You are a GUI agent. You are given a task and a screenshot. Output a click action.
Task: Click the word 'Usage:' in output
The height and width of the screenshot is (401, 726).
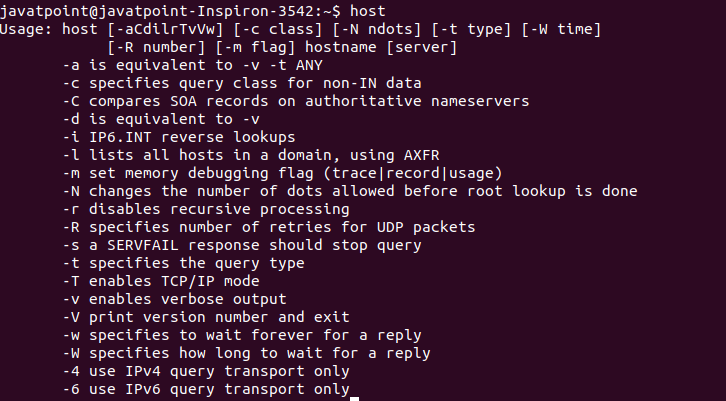point(26,29)
